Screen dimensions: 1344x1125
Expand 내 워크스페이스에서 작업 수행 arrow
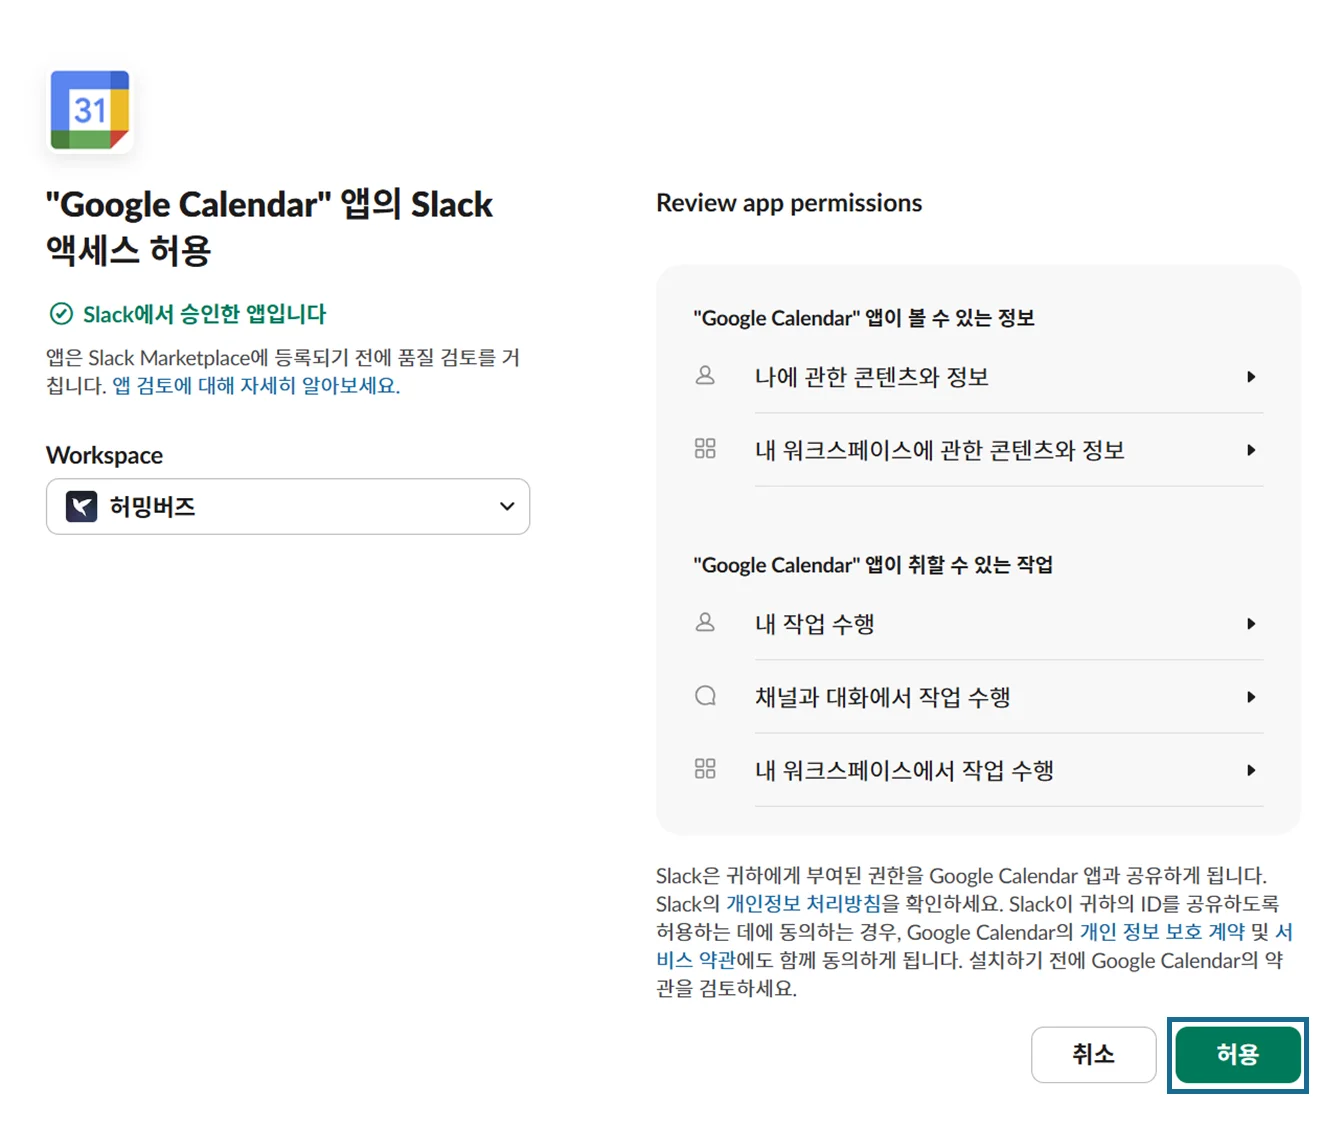point(1251,770)
